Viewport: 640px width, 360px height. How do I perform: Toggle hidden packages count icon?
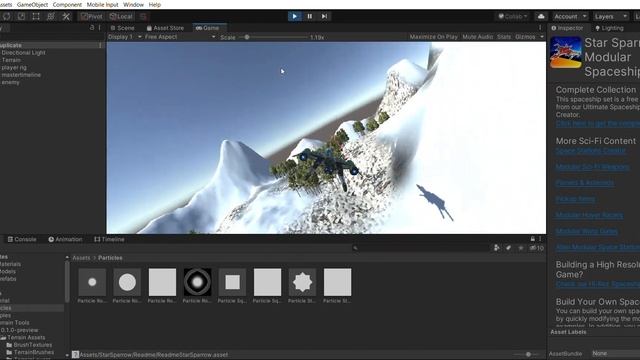click(x=536, y=248)
